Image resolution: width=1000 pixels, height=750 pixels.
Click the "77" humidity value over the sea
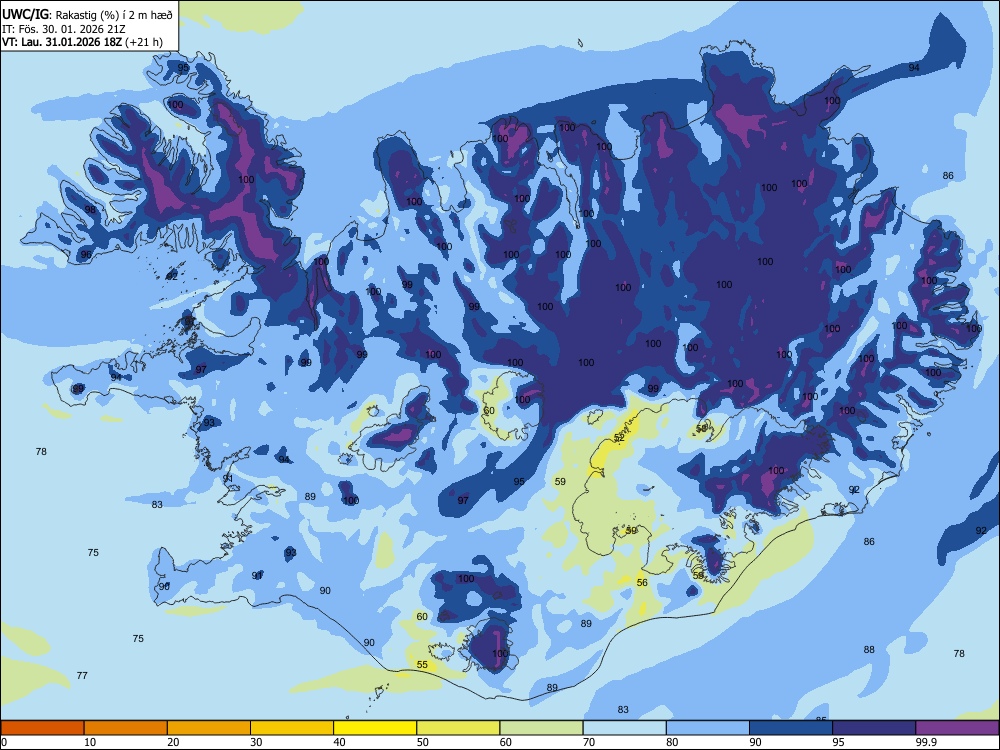(x=82, y=675)
